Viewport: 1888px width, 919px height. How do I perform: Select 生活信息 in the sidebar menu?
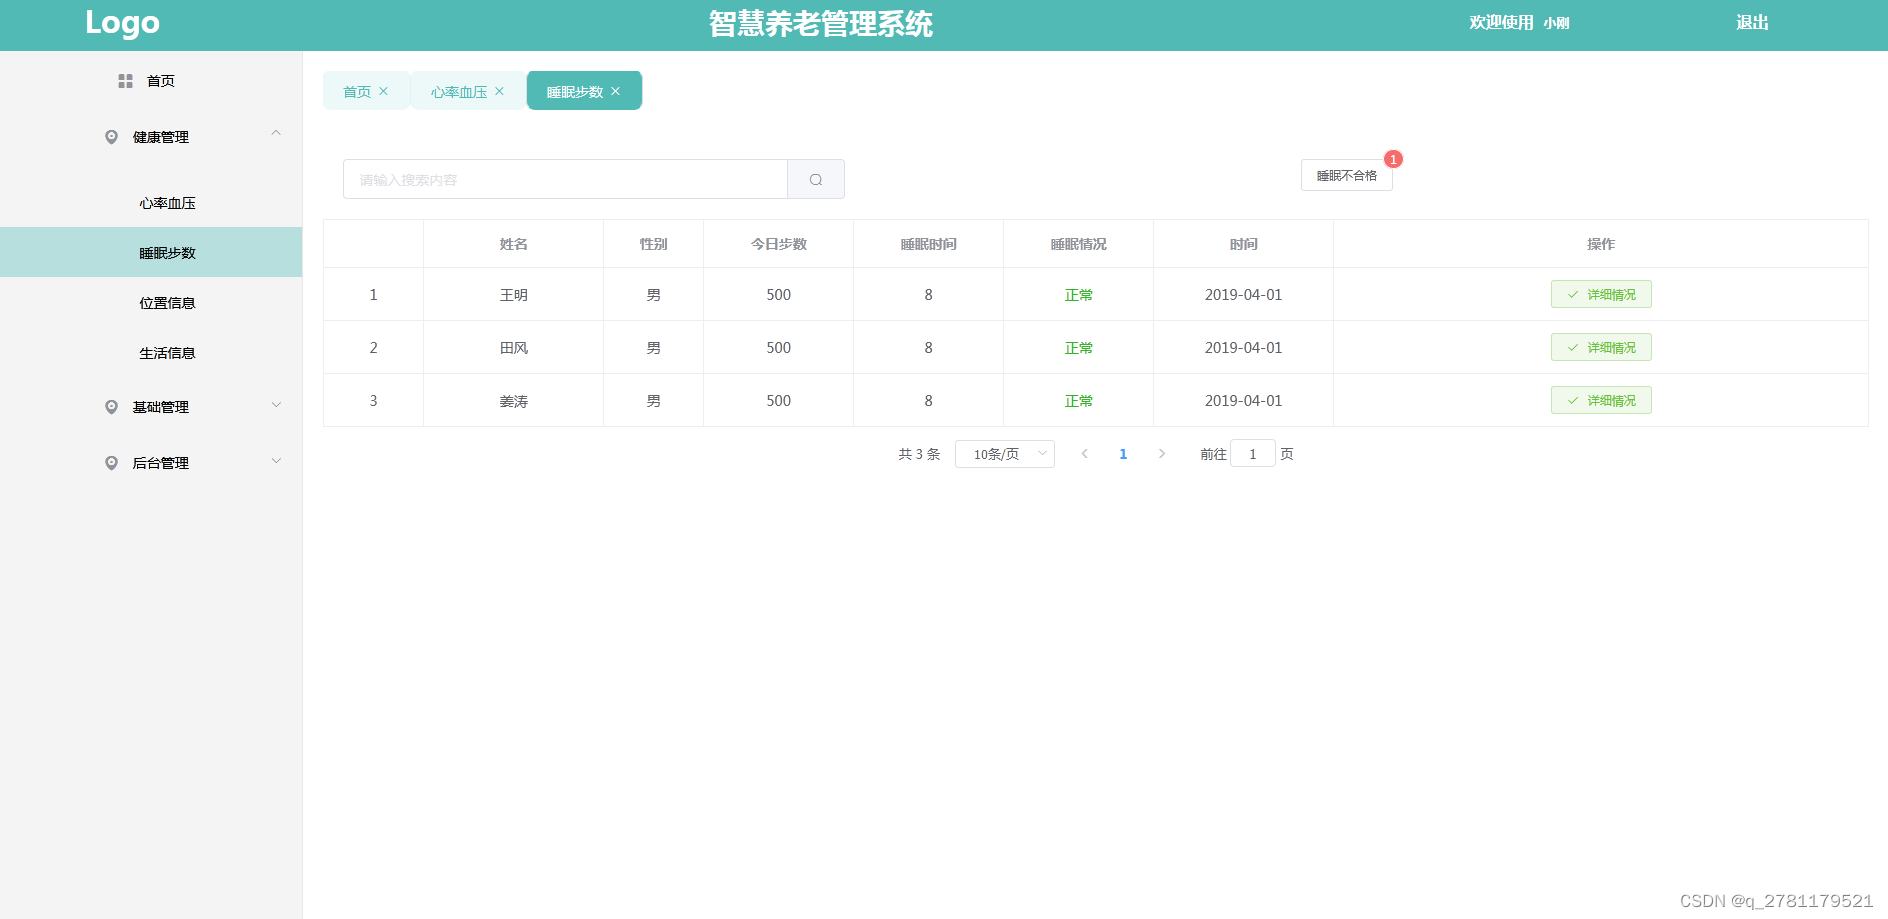pyautogui.click(x=151, y=353)
